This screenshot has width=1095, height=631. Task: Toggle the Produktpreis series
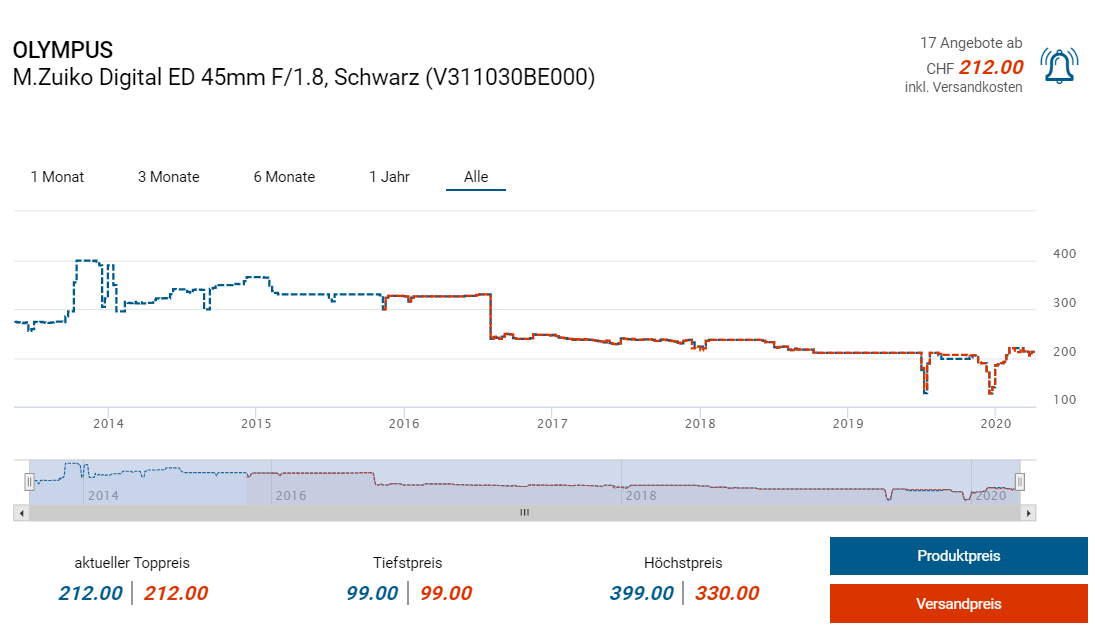point(958,556)
